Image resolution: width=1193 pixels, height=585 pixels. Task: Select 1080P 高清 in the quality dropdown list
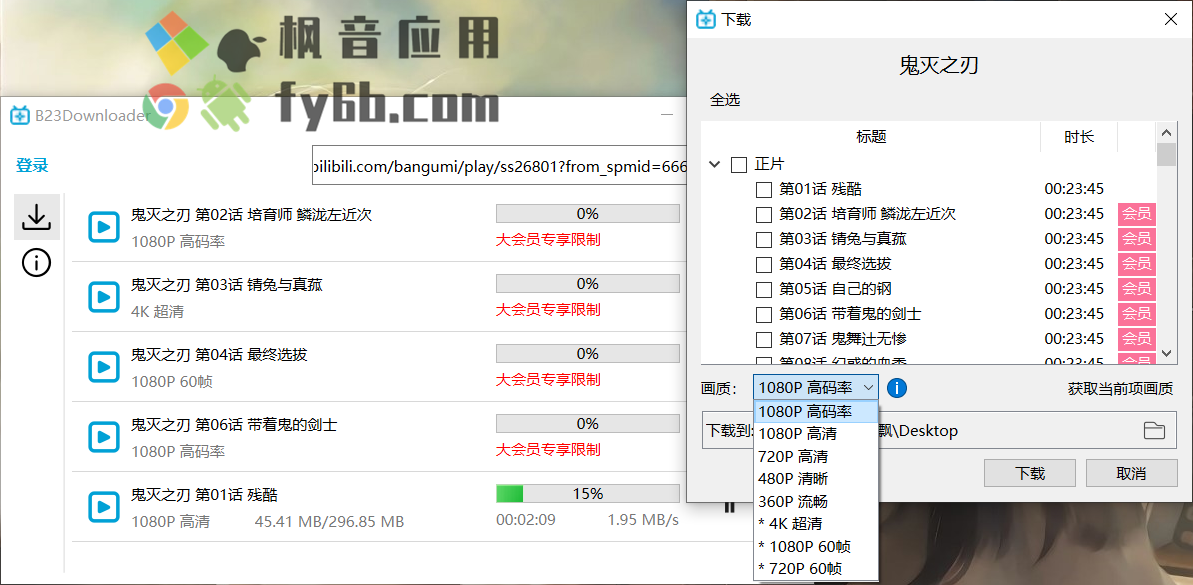tap(816, 434)
